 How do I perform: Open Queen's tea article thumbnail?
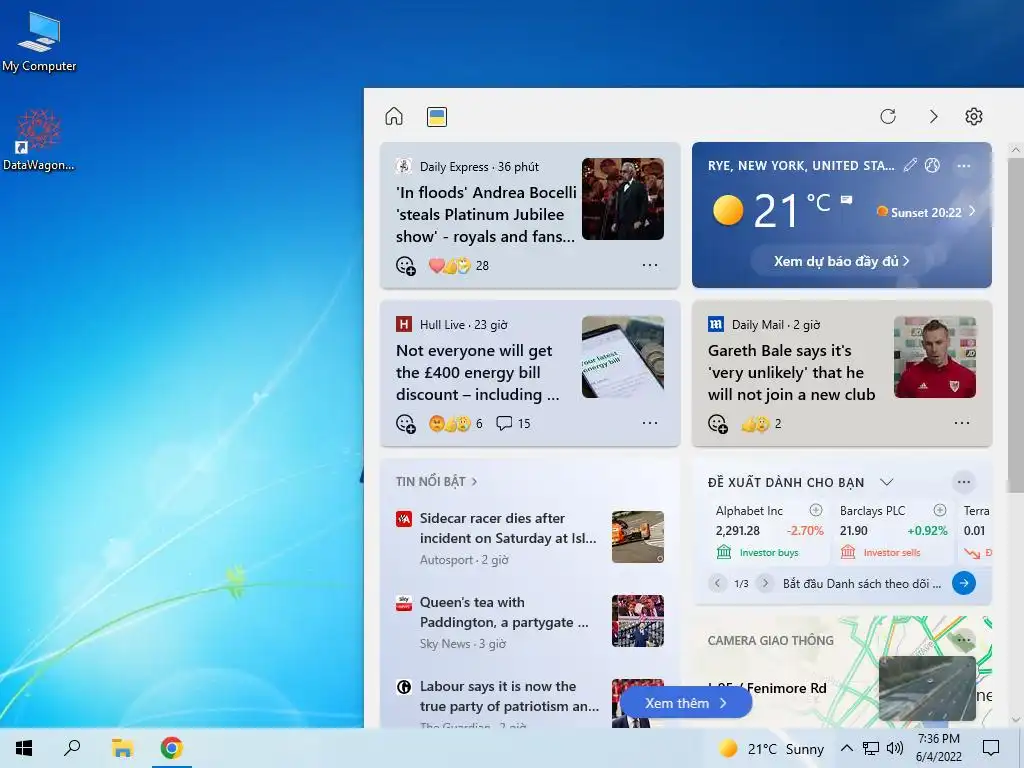point(638,621)
